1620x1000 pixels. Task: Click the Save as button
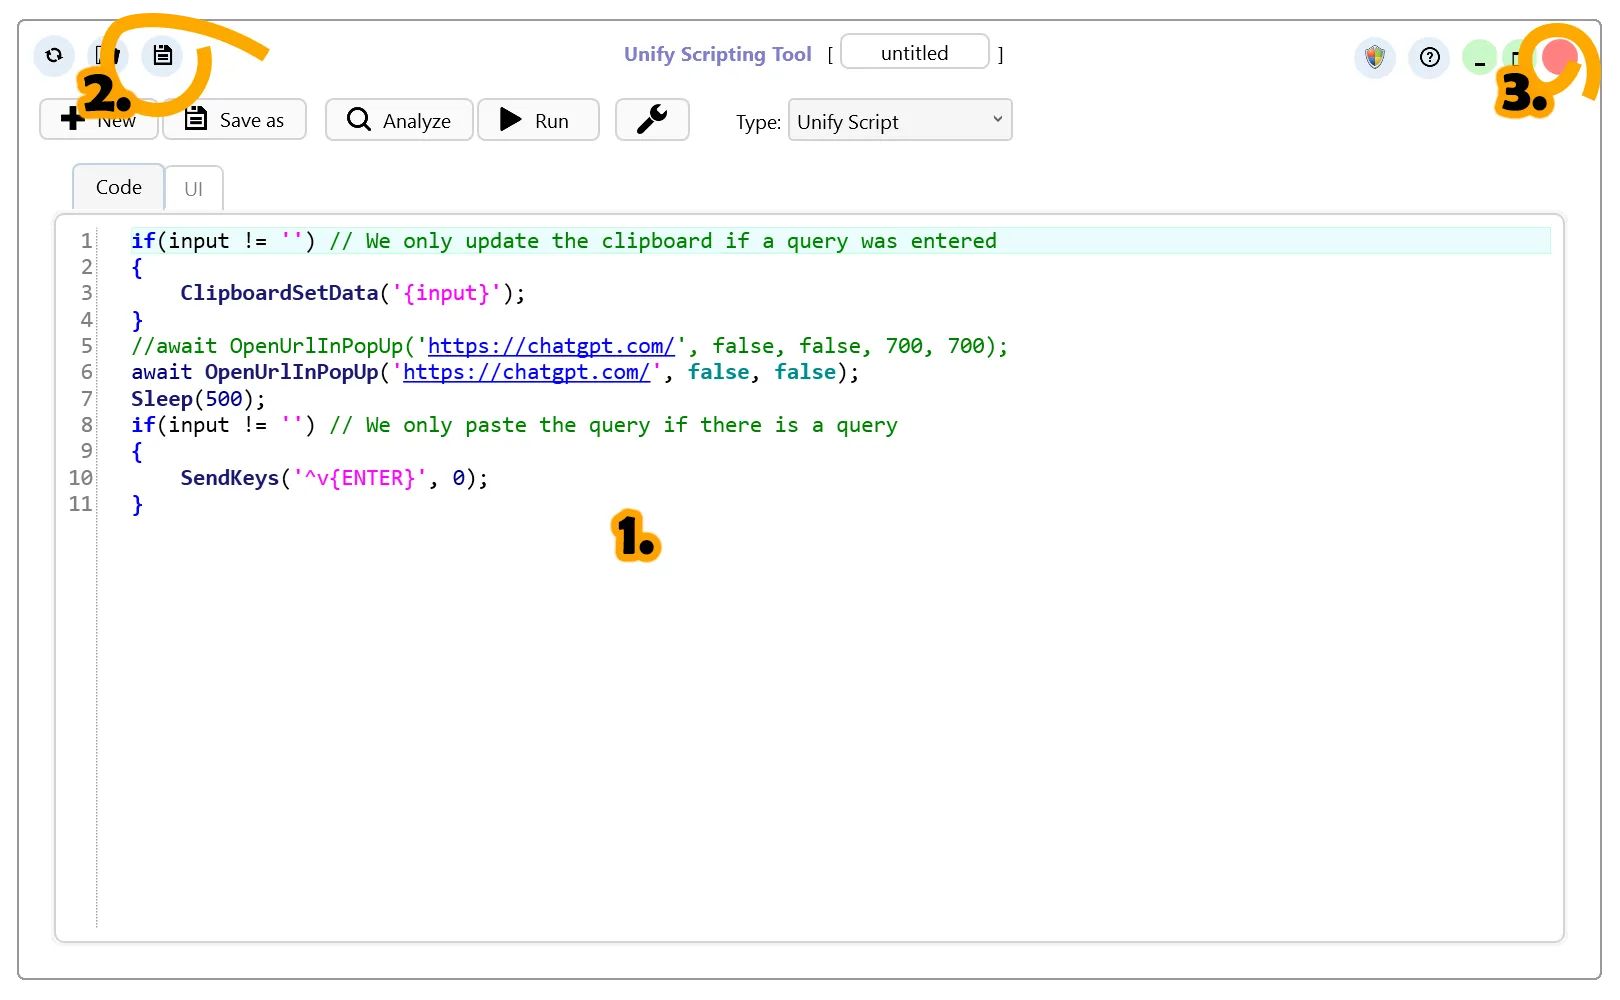coord(235,120)
